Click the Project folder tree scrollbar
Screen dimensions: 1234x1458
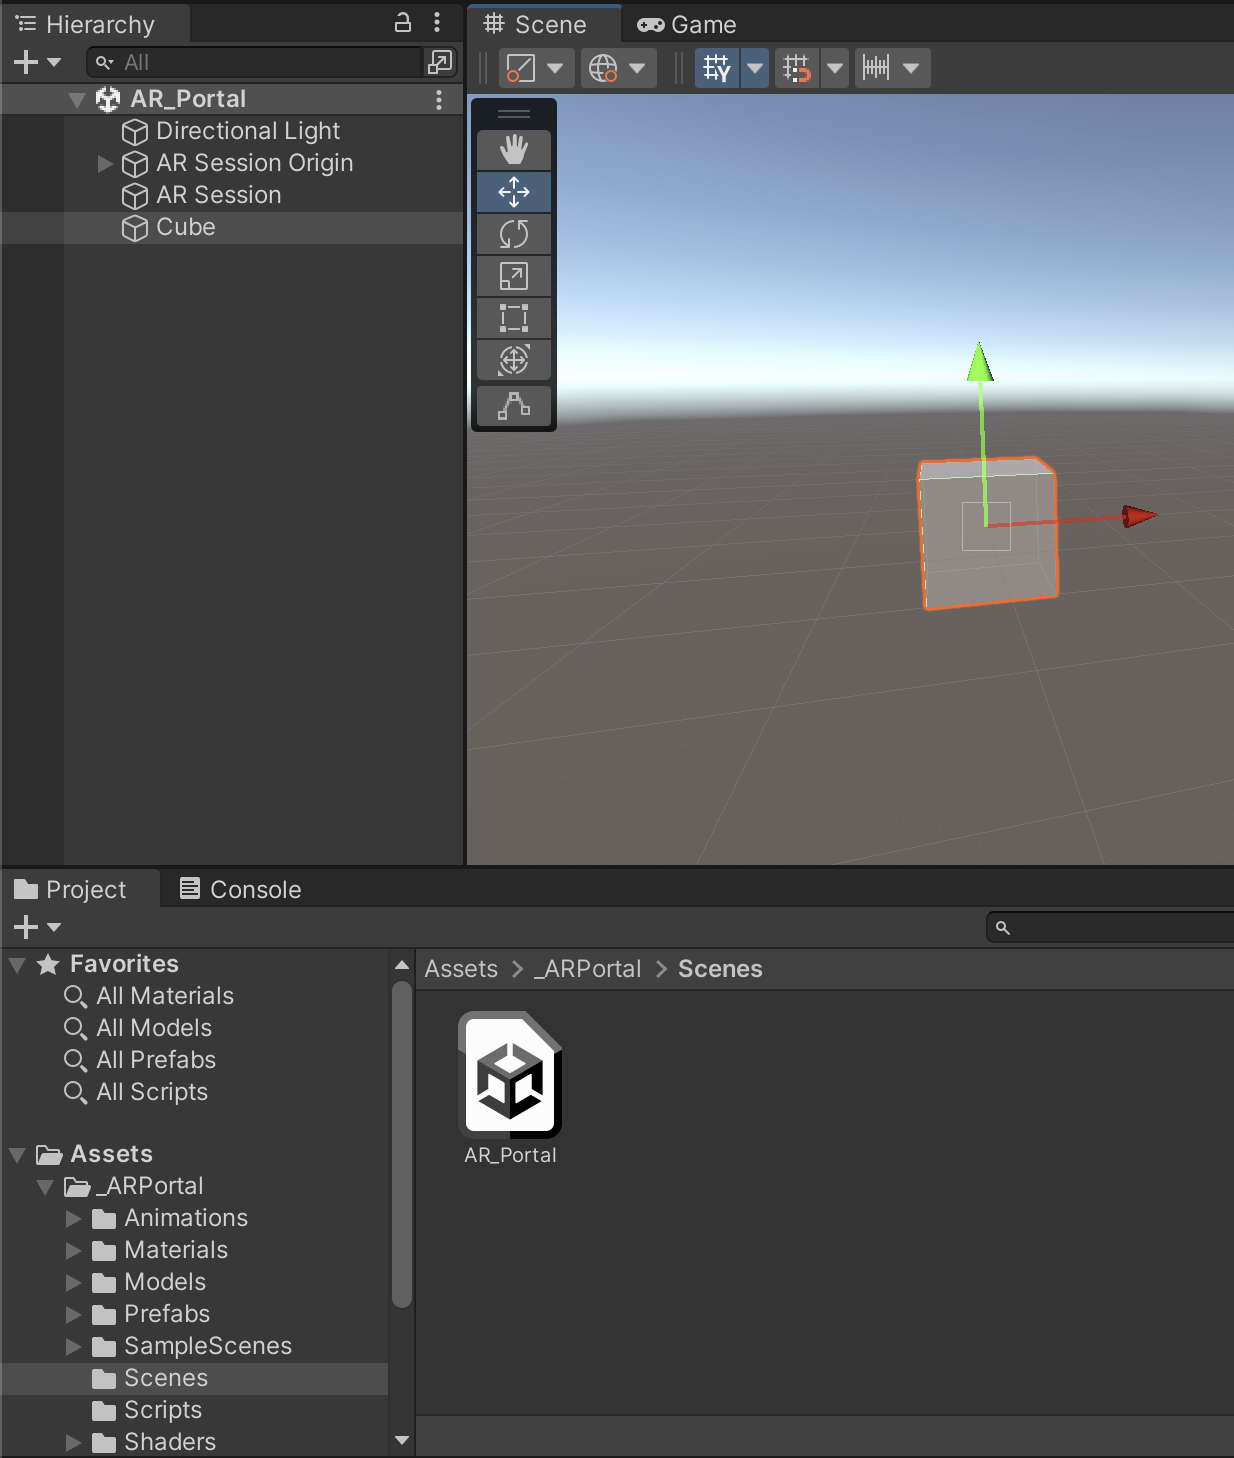point(402,1144)
